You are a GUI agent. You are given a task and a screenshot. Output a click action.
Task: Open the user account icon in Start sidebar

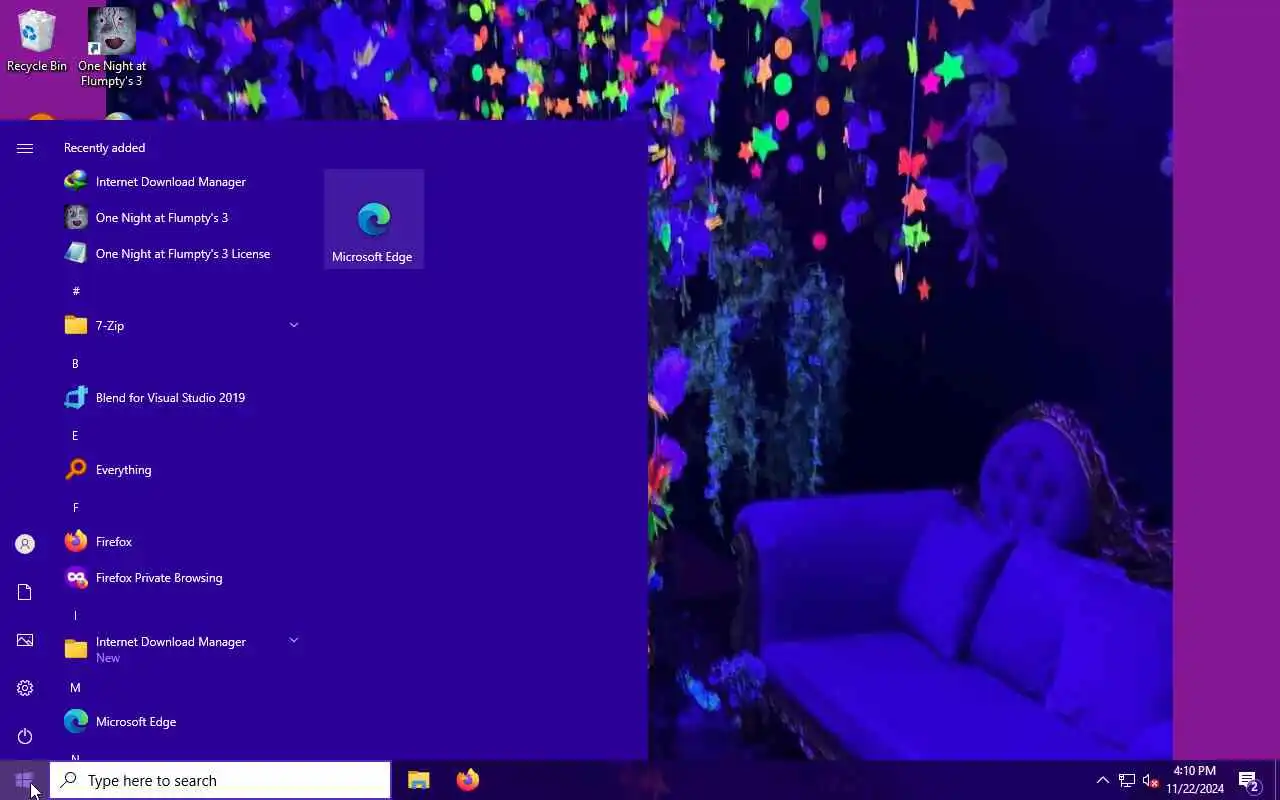coord(25,544)
